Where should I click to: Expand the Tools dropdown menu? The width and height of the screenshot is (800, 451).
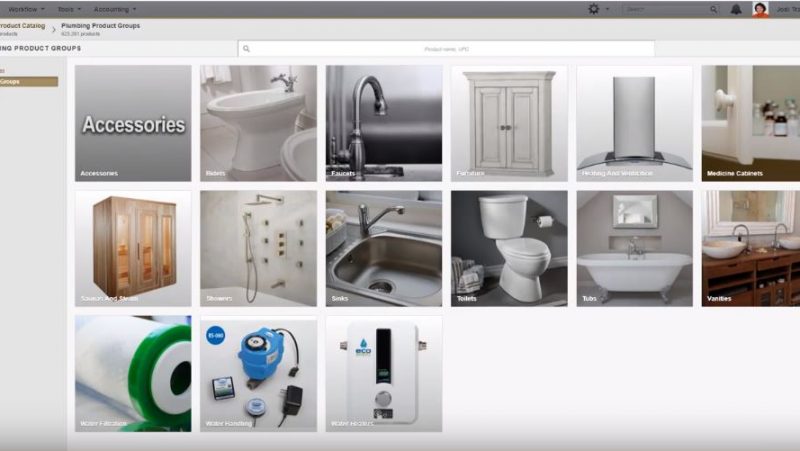tap(71, 9)
